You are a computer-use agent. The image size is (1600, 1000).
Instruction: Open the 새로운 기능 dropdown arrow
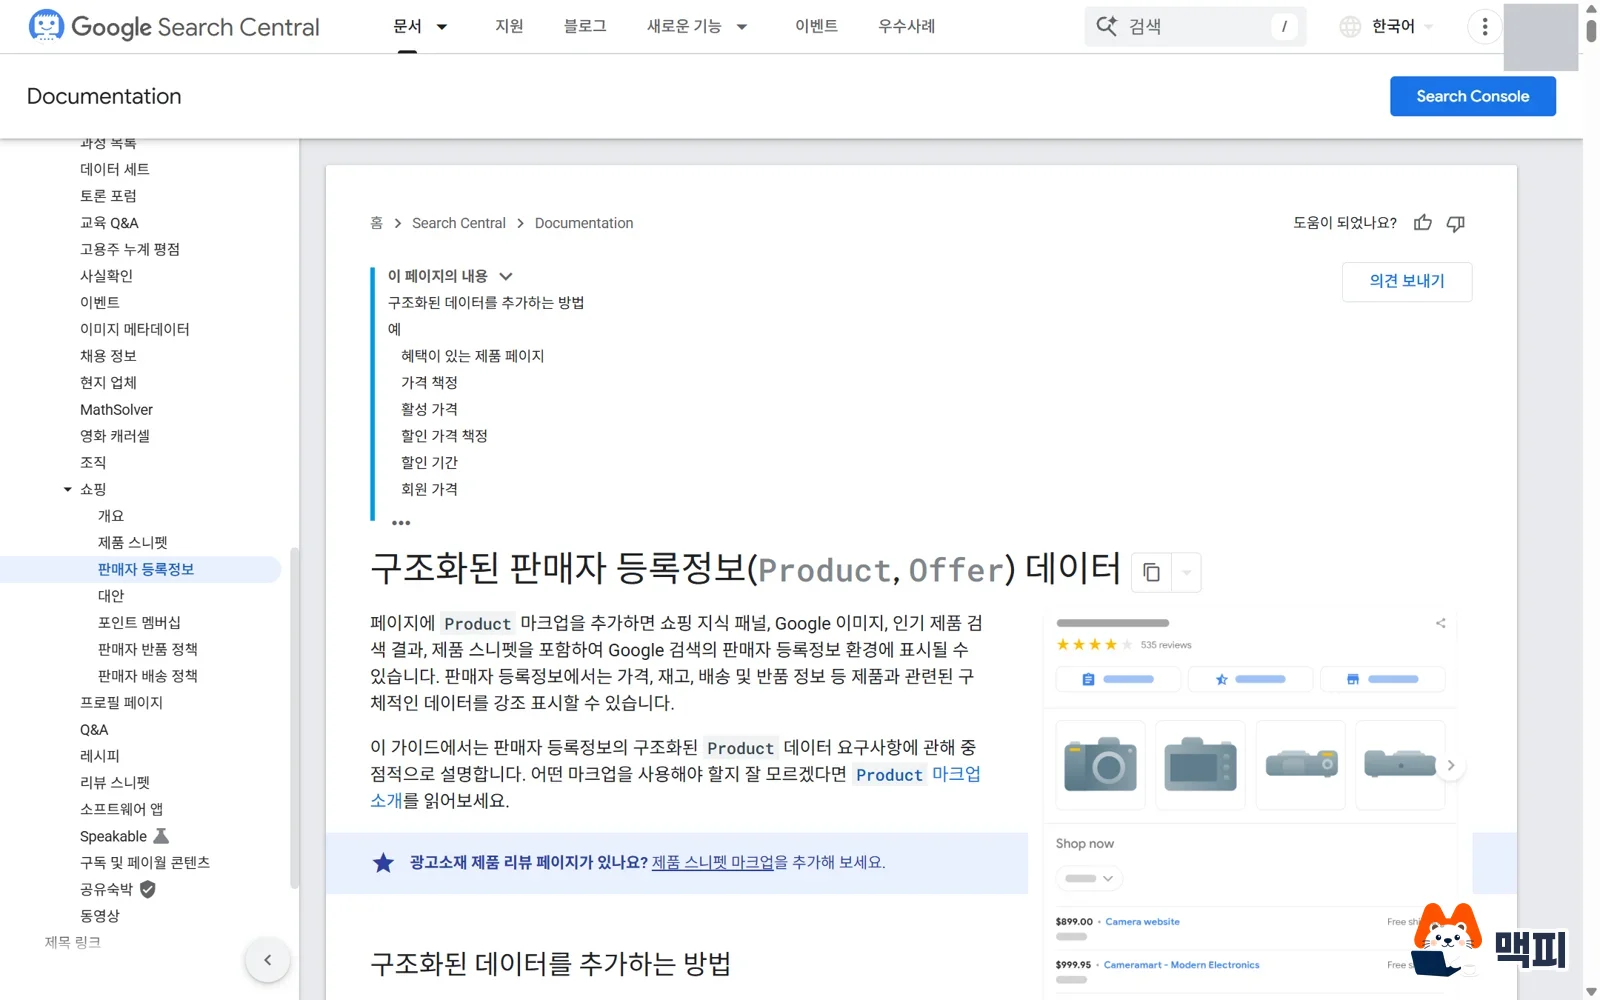pyautogui.click(x=742, y=27)
